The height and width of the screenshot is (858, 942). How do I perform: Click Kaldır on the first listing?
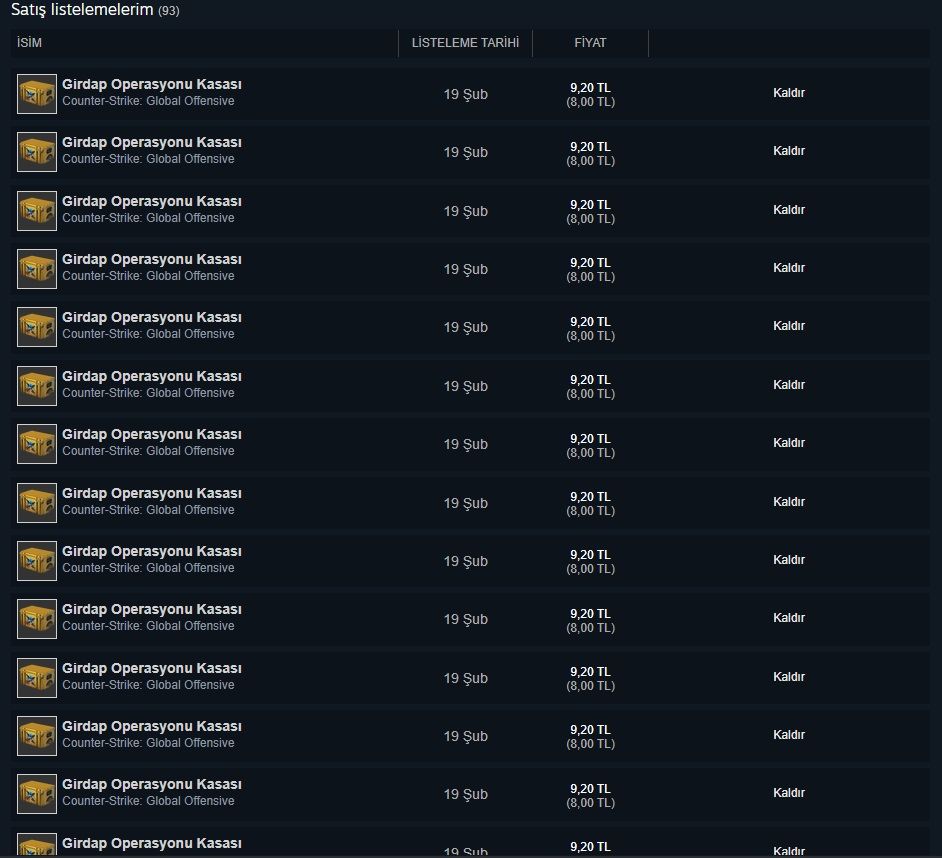tap(788, 93)
